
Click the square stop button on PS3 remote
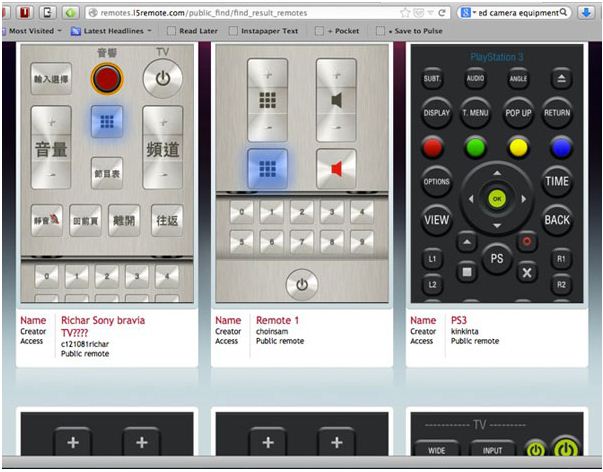coord(467,272)
